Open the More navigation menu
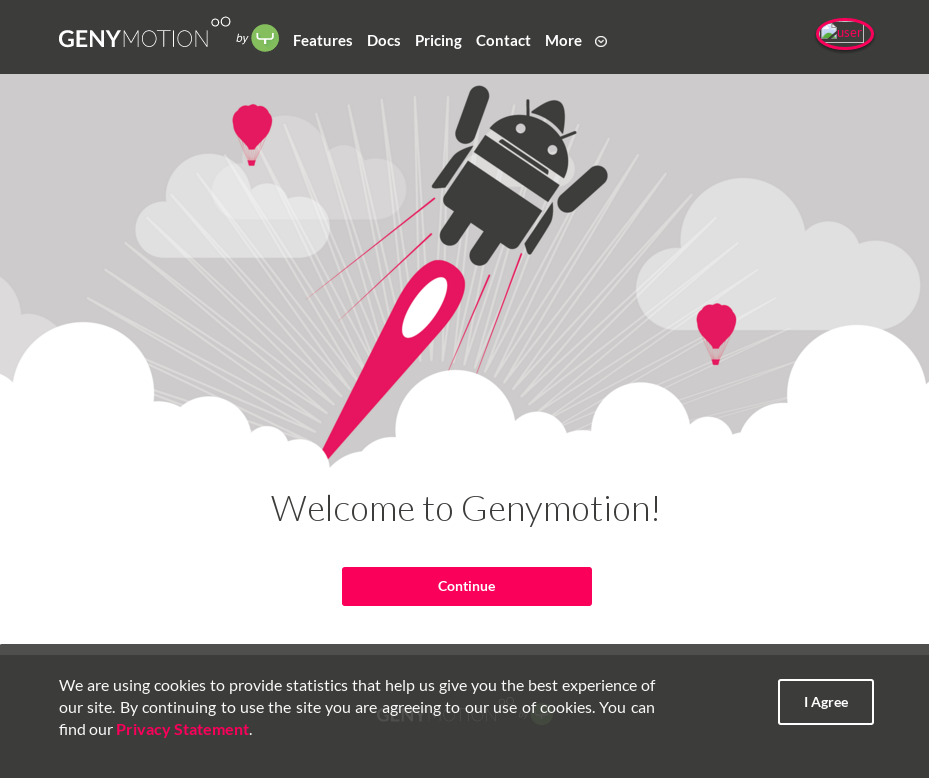929x778 pixels. [563, 41]
